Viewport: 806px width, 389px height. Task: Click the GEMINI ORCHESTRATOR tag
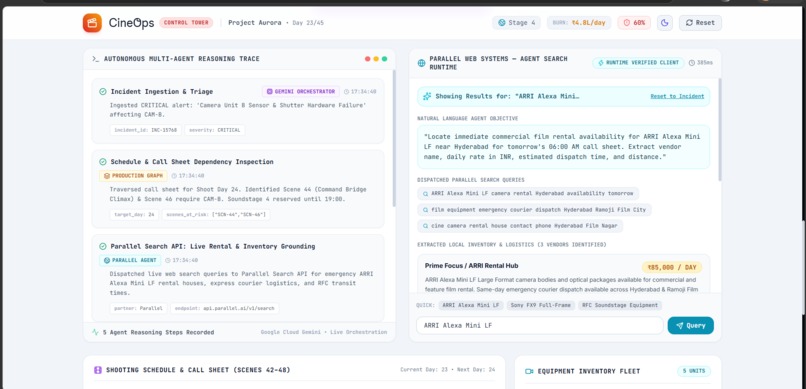pyautogui.click(x=301, y=91)
